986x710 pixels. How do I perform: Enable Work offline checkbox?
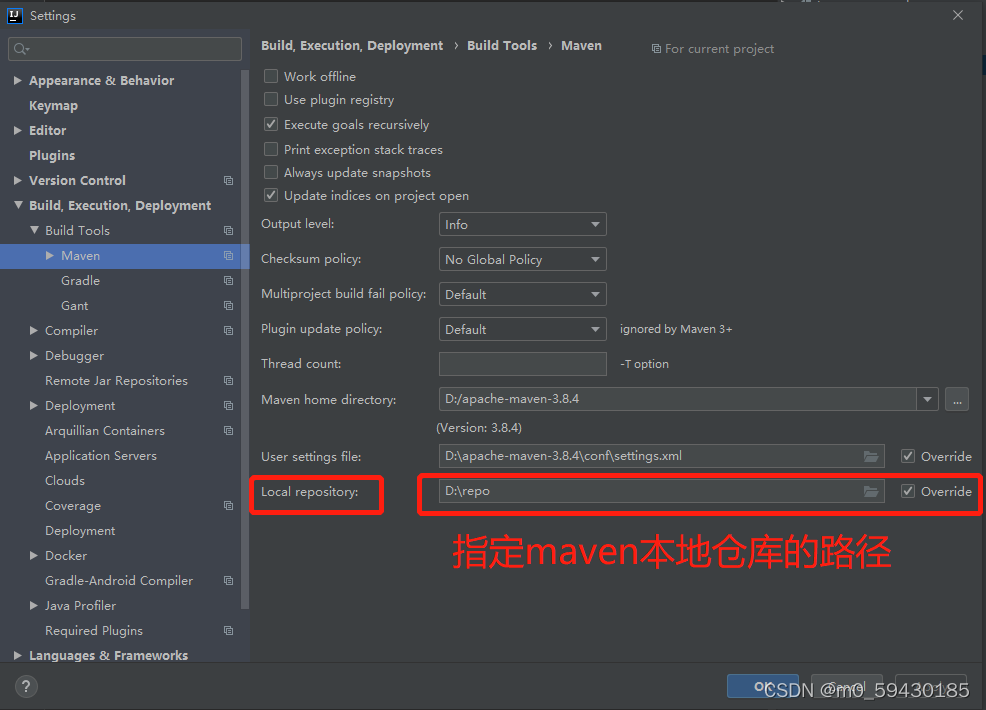click(x=271, y=76)
